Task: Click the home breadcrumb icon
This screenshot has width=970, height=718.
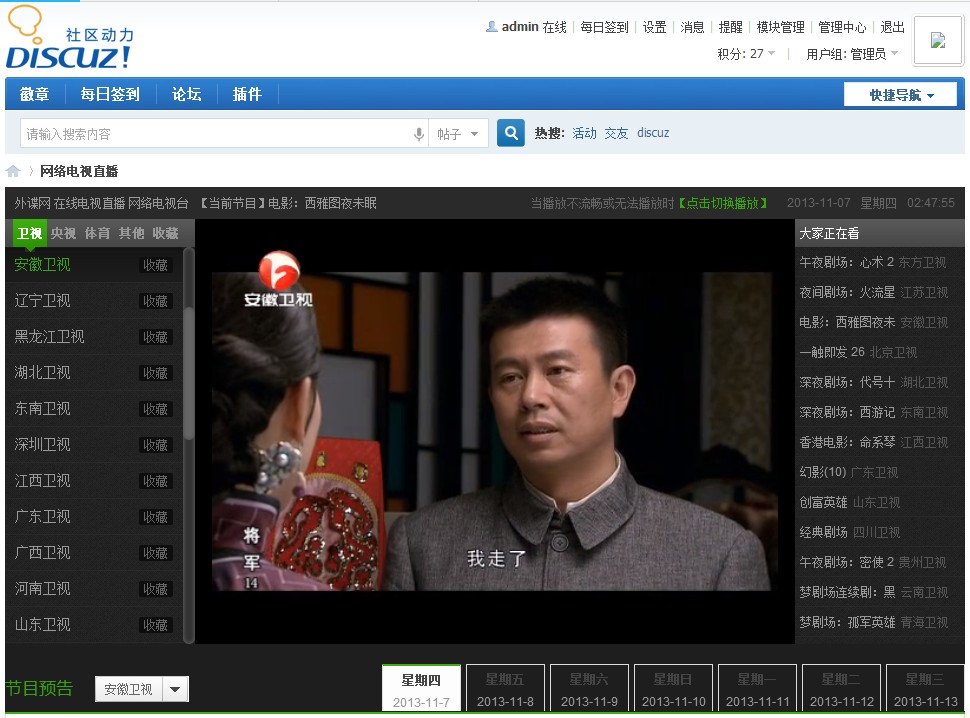Action: pos(13,171)
